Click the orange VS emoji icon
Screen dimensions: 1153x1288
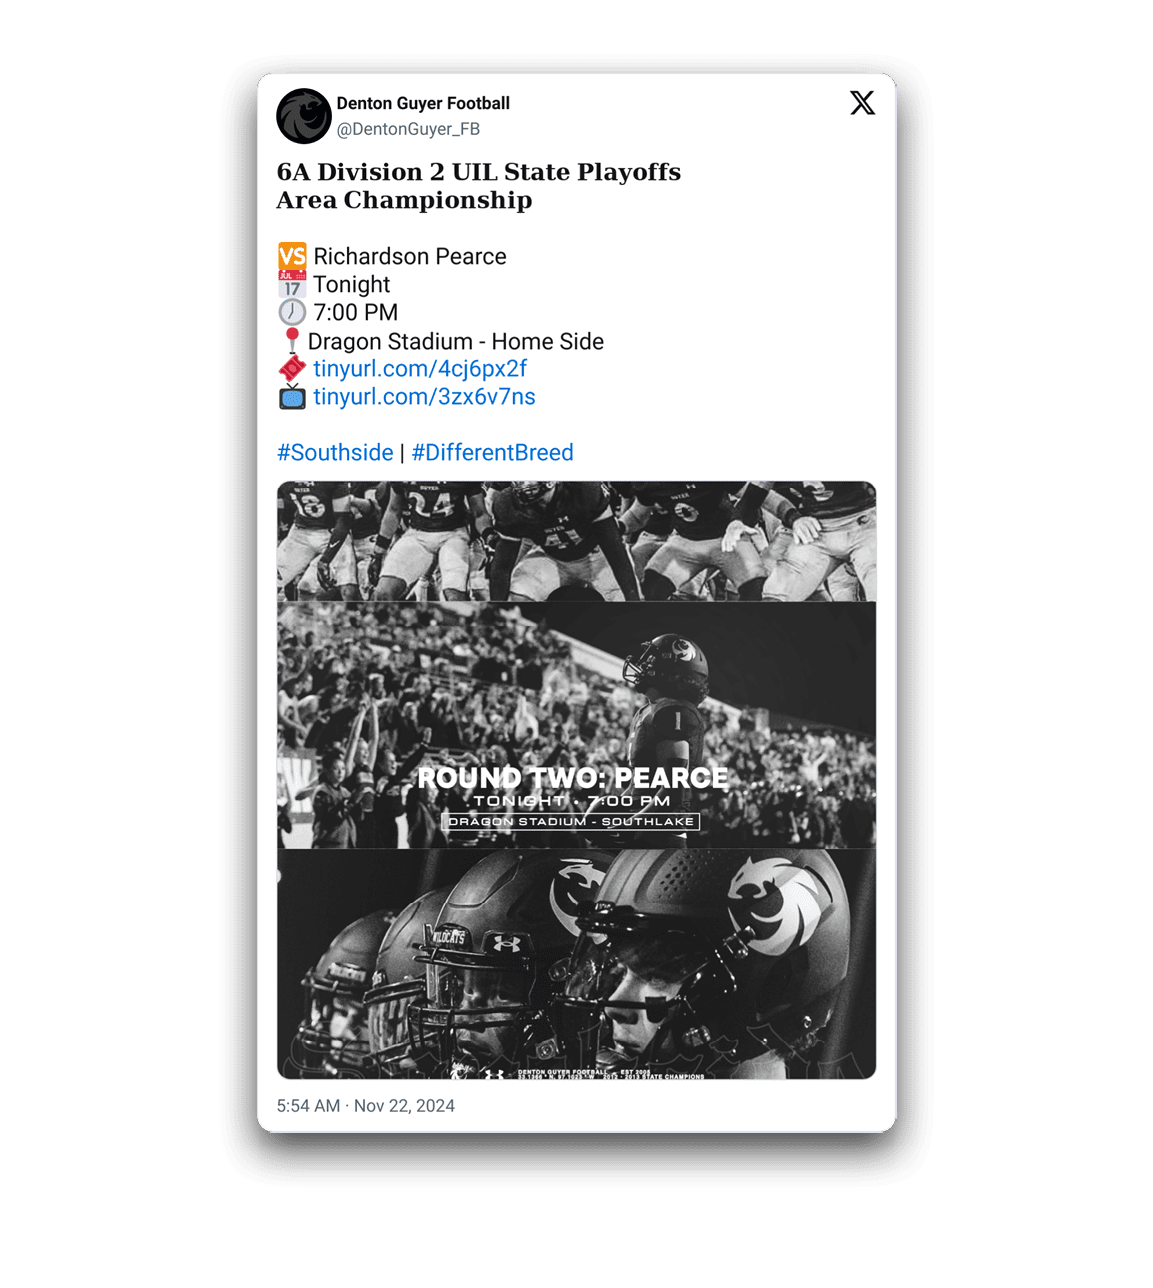tap(292, 257)
